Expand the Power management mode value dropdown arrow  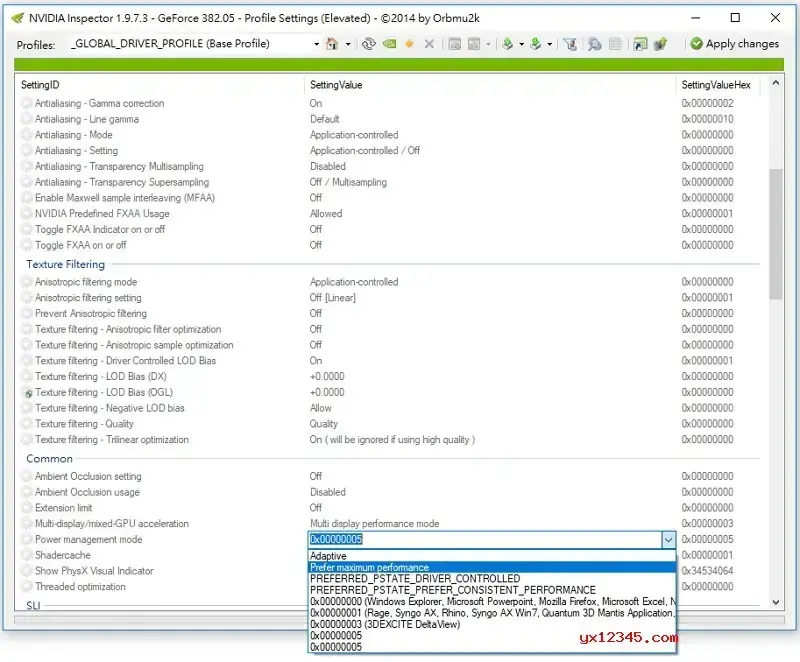(668, 540)
